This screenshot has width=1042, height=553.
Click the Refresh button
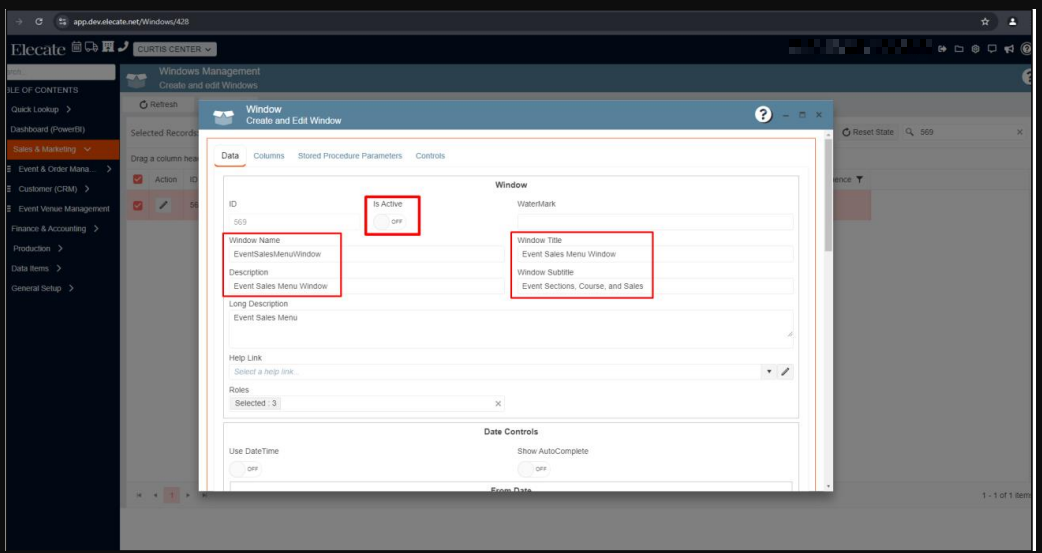(158, 104)
